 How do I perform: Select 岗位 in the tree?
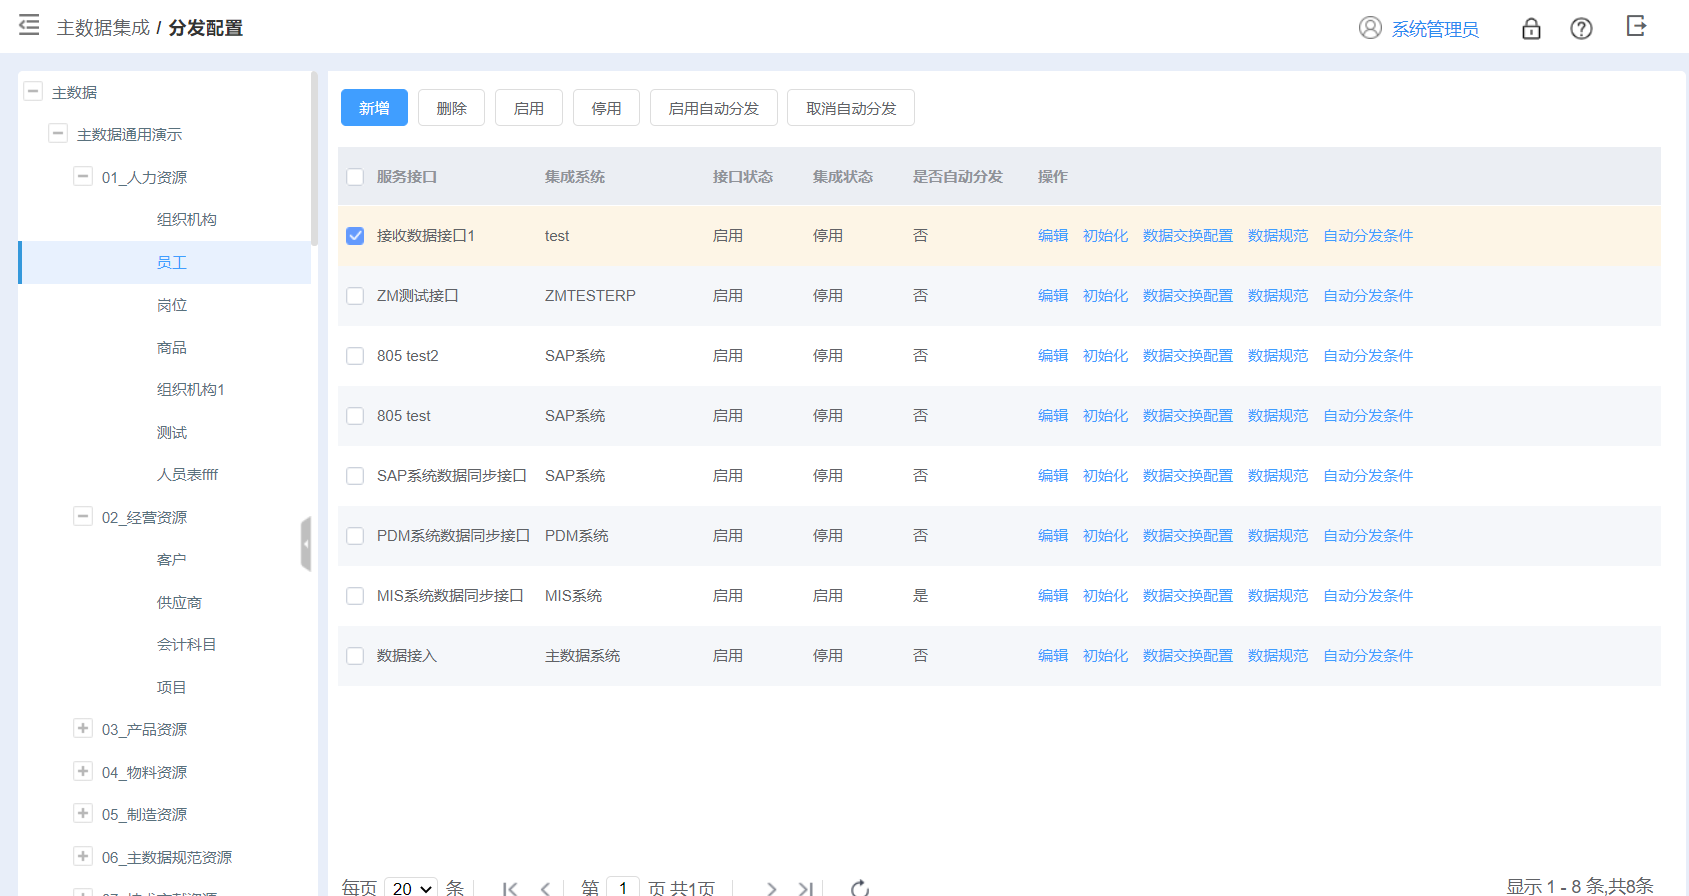[x=172, y=305]
